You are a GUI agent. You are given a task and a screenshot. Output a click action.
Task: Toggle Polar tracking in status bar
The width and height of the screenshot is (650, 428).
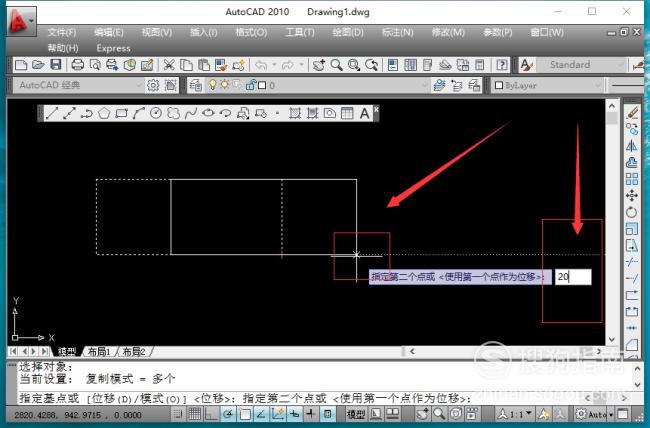(228, 413)
